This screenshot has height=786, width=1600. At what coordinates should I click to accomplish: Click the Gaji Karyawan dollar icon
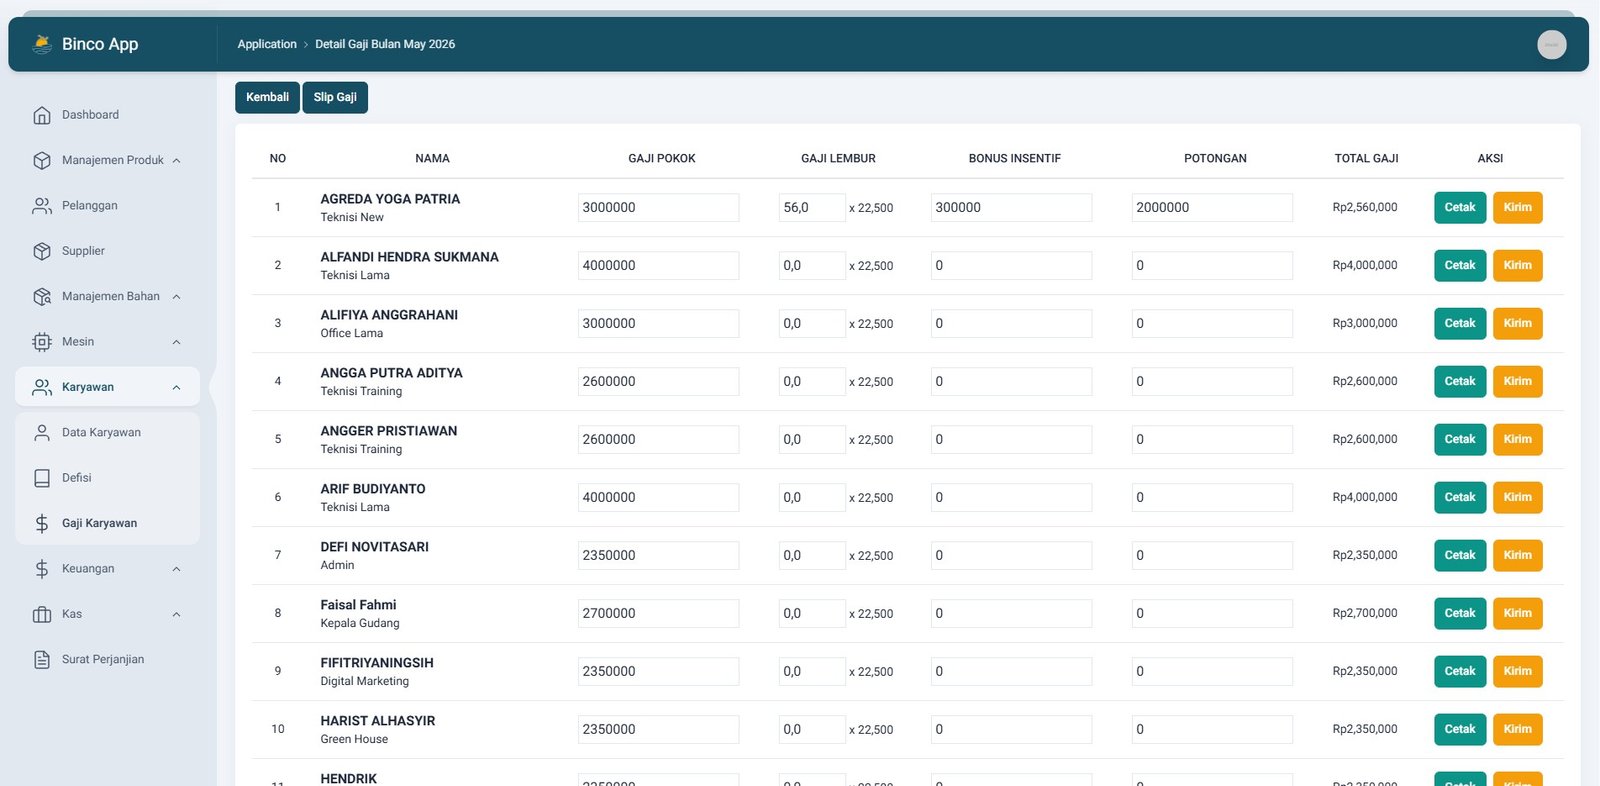(42, 523)
